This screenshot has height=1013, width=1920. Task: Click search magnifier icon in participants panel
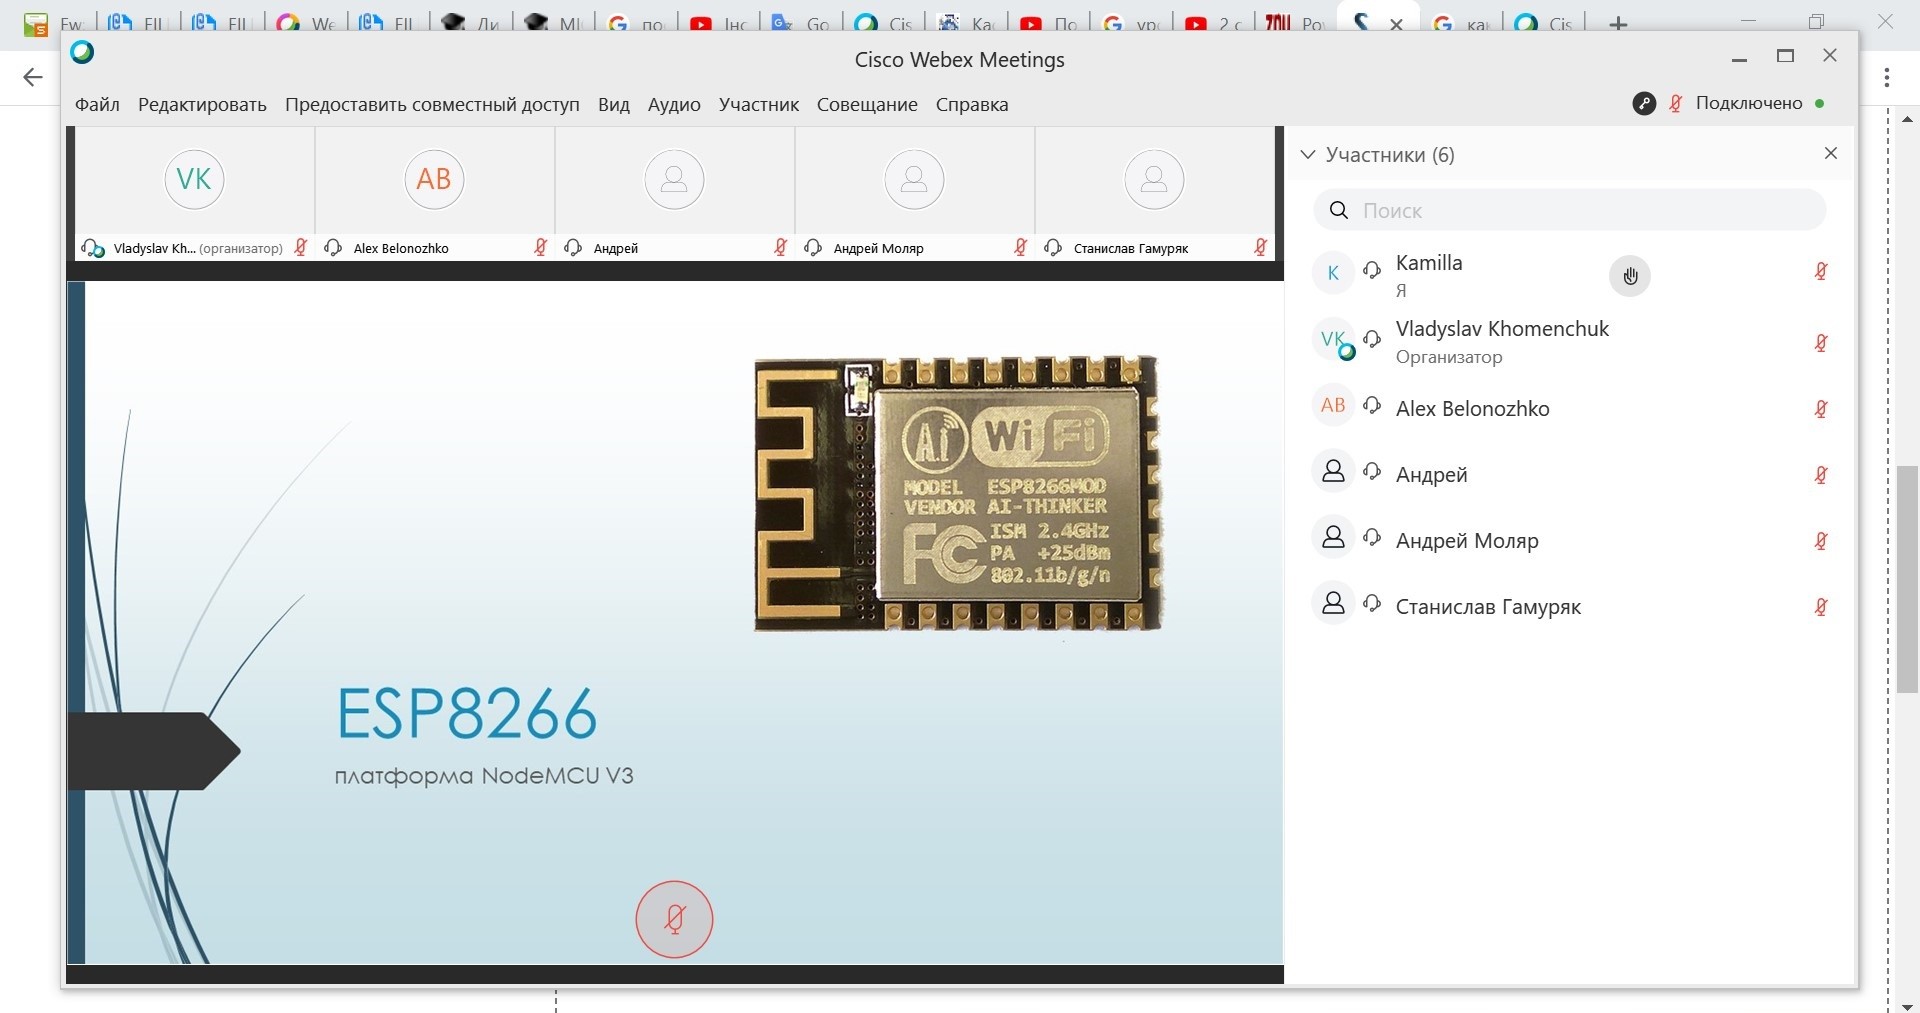[x=1339, y=210]
